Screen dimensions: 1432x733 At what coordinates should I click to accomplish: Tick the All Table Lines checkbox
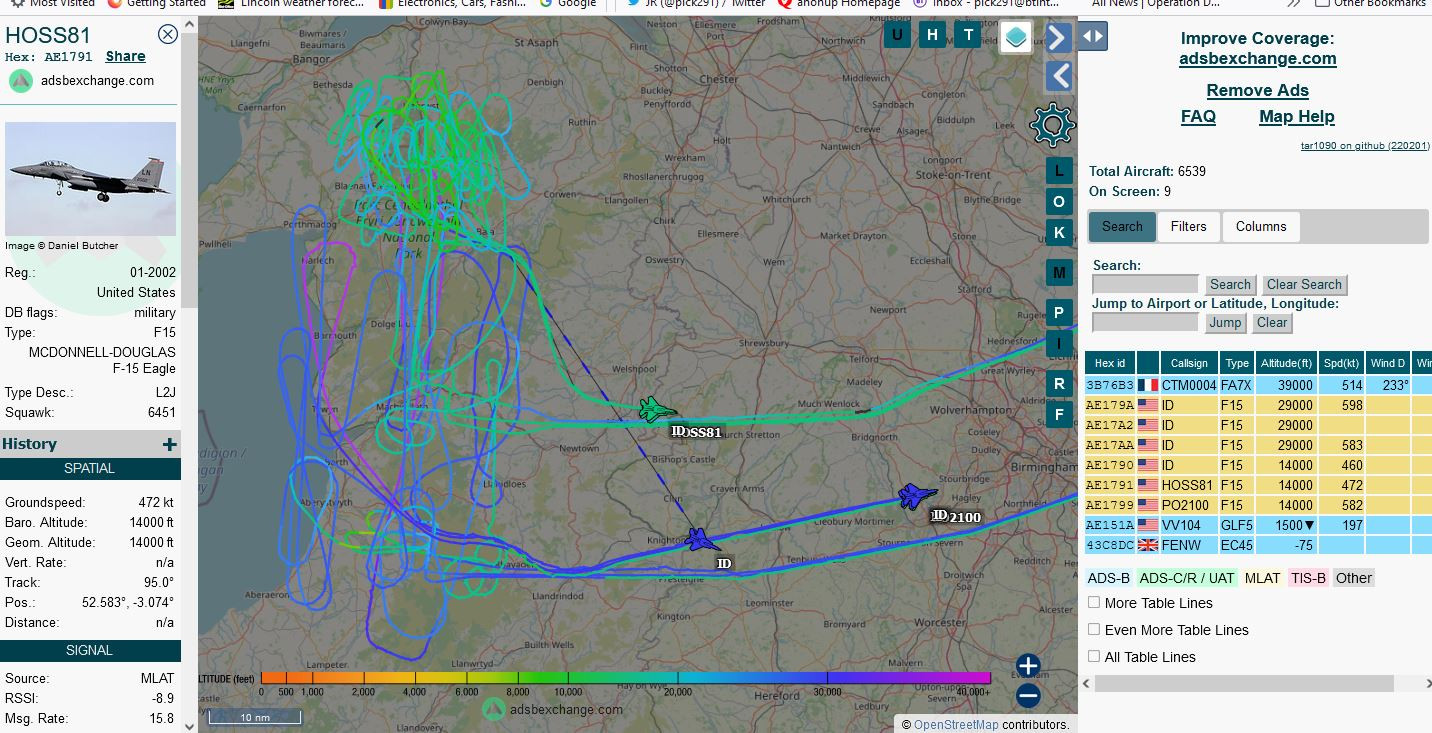(x=1094, y=657)
